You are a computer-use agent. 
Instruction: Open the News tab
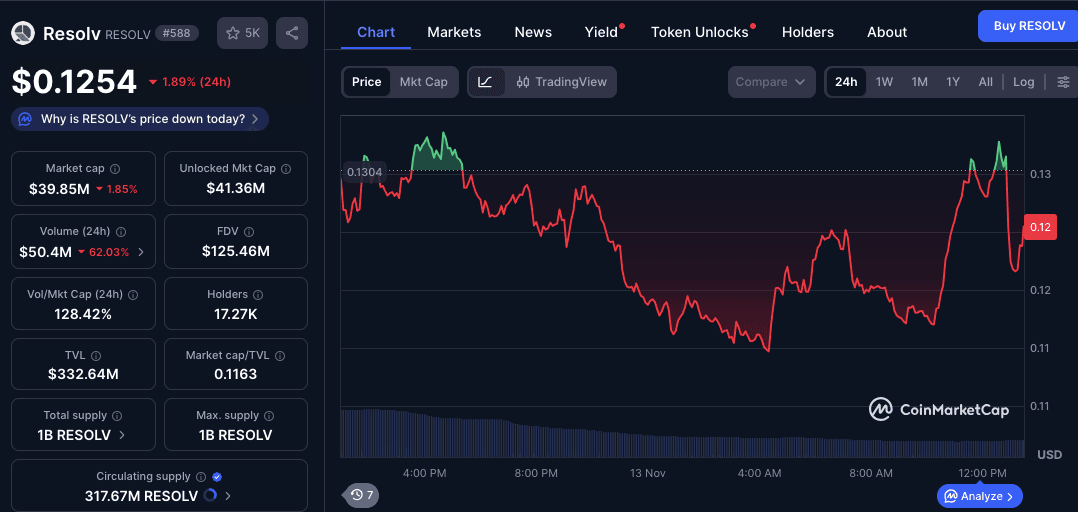[533, 32]
